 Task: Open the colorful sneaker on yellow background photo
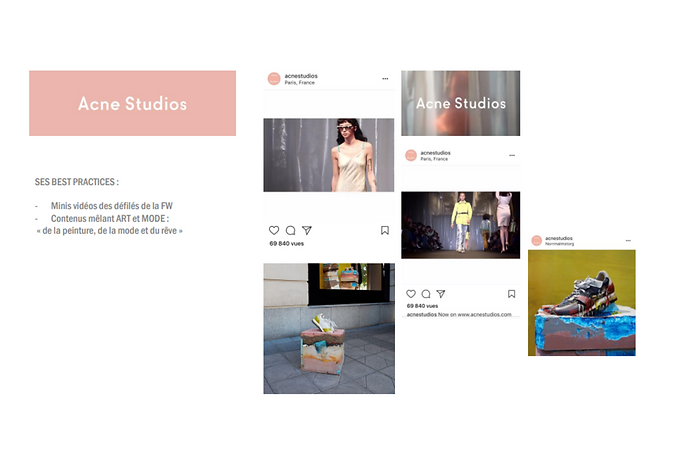(582, 302)
